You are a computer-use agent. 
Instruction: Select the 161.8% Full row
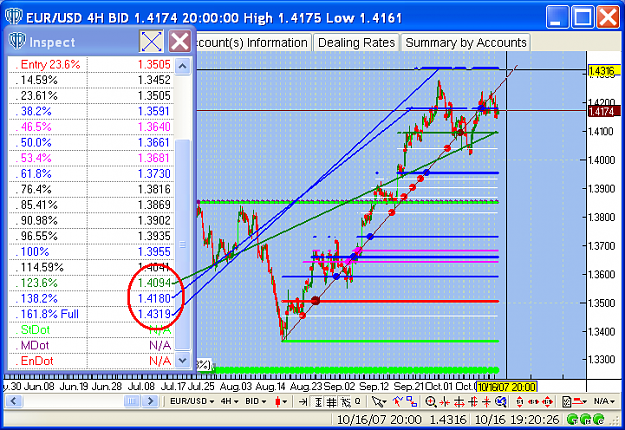click(x=91, y=314)
